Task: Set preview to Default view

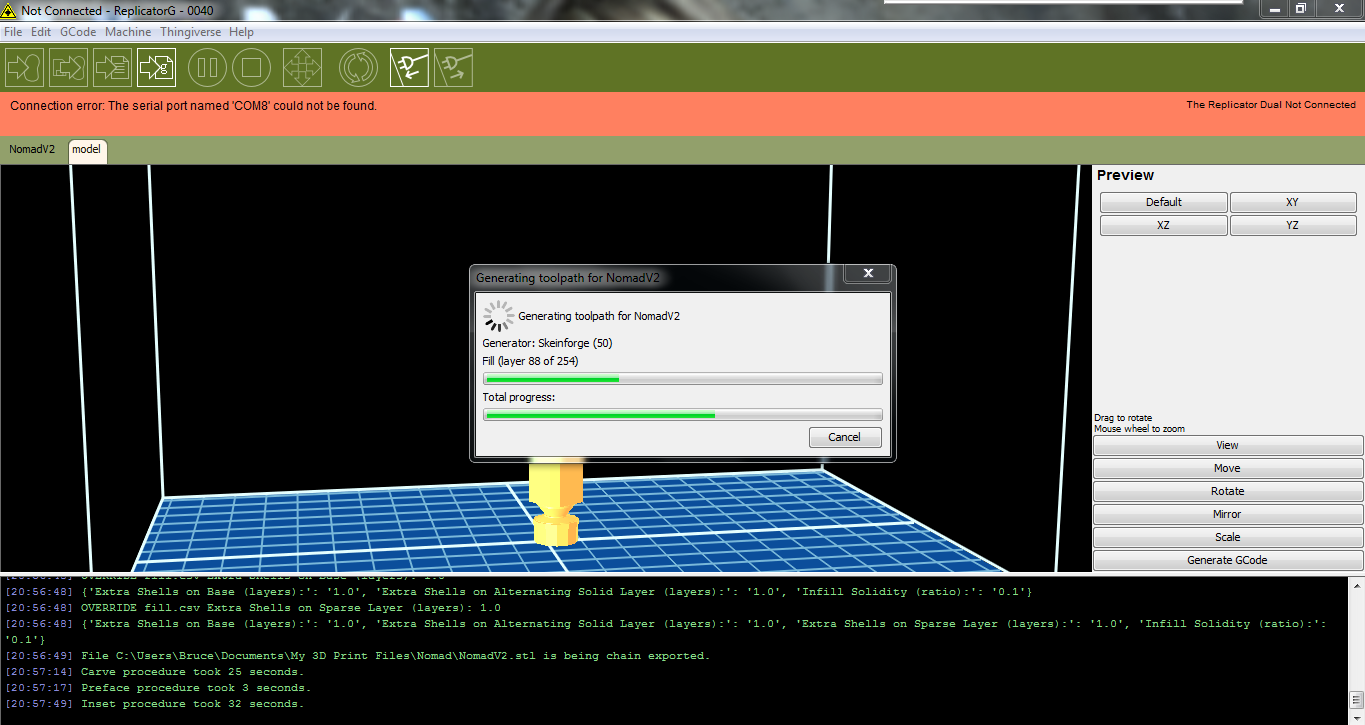Action: coord(1164,202)
